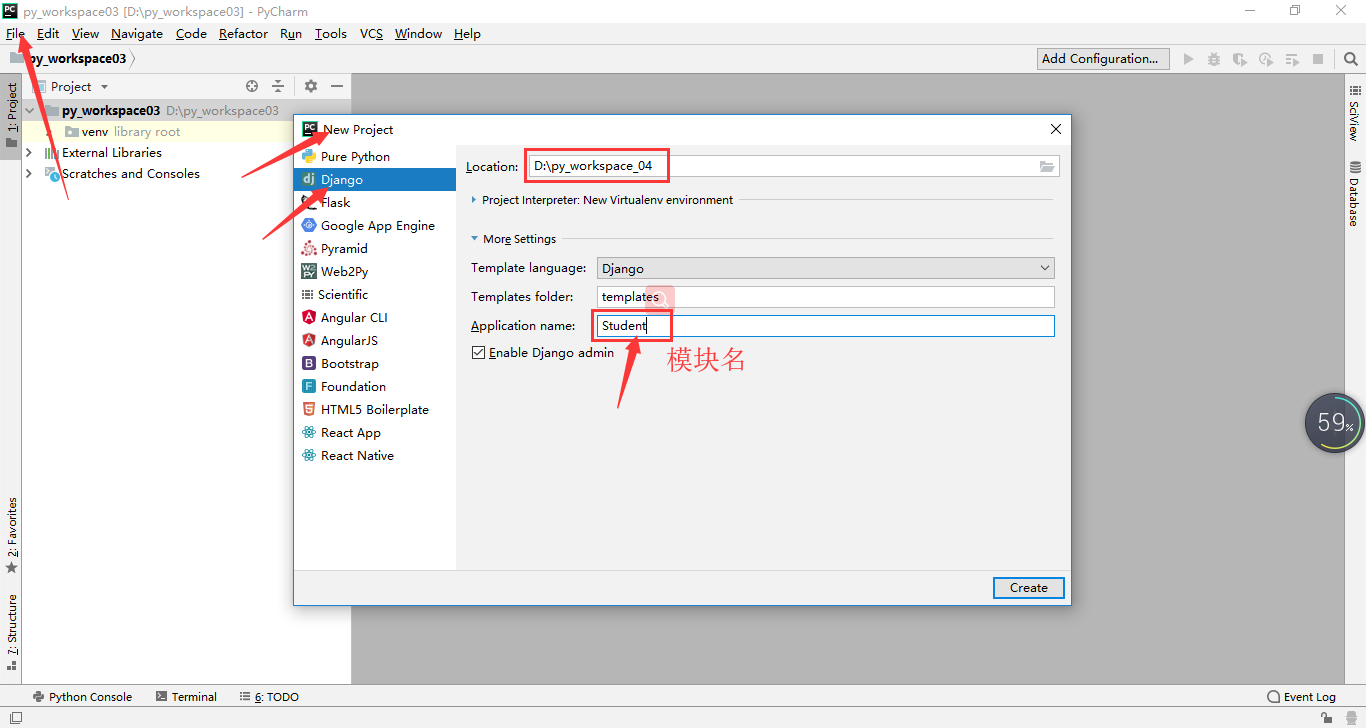Select React Native project type
The width and height of the screenshot is (1366, 728).
pos(375,456)
